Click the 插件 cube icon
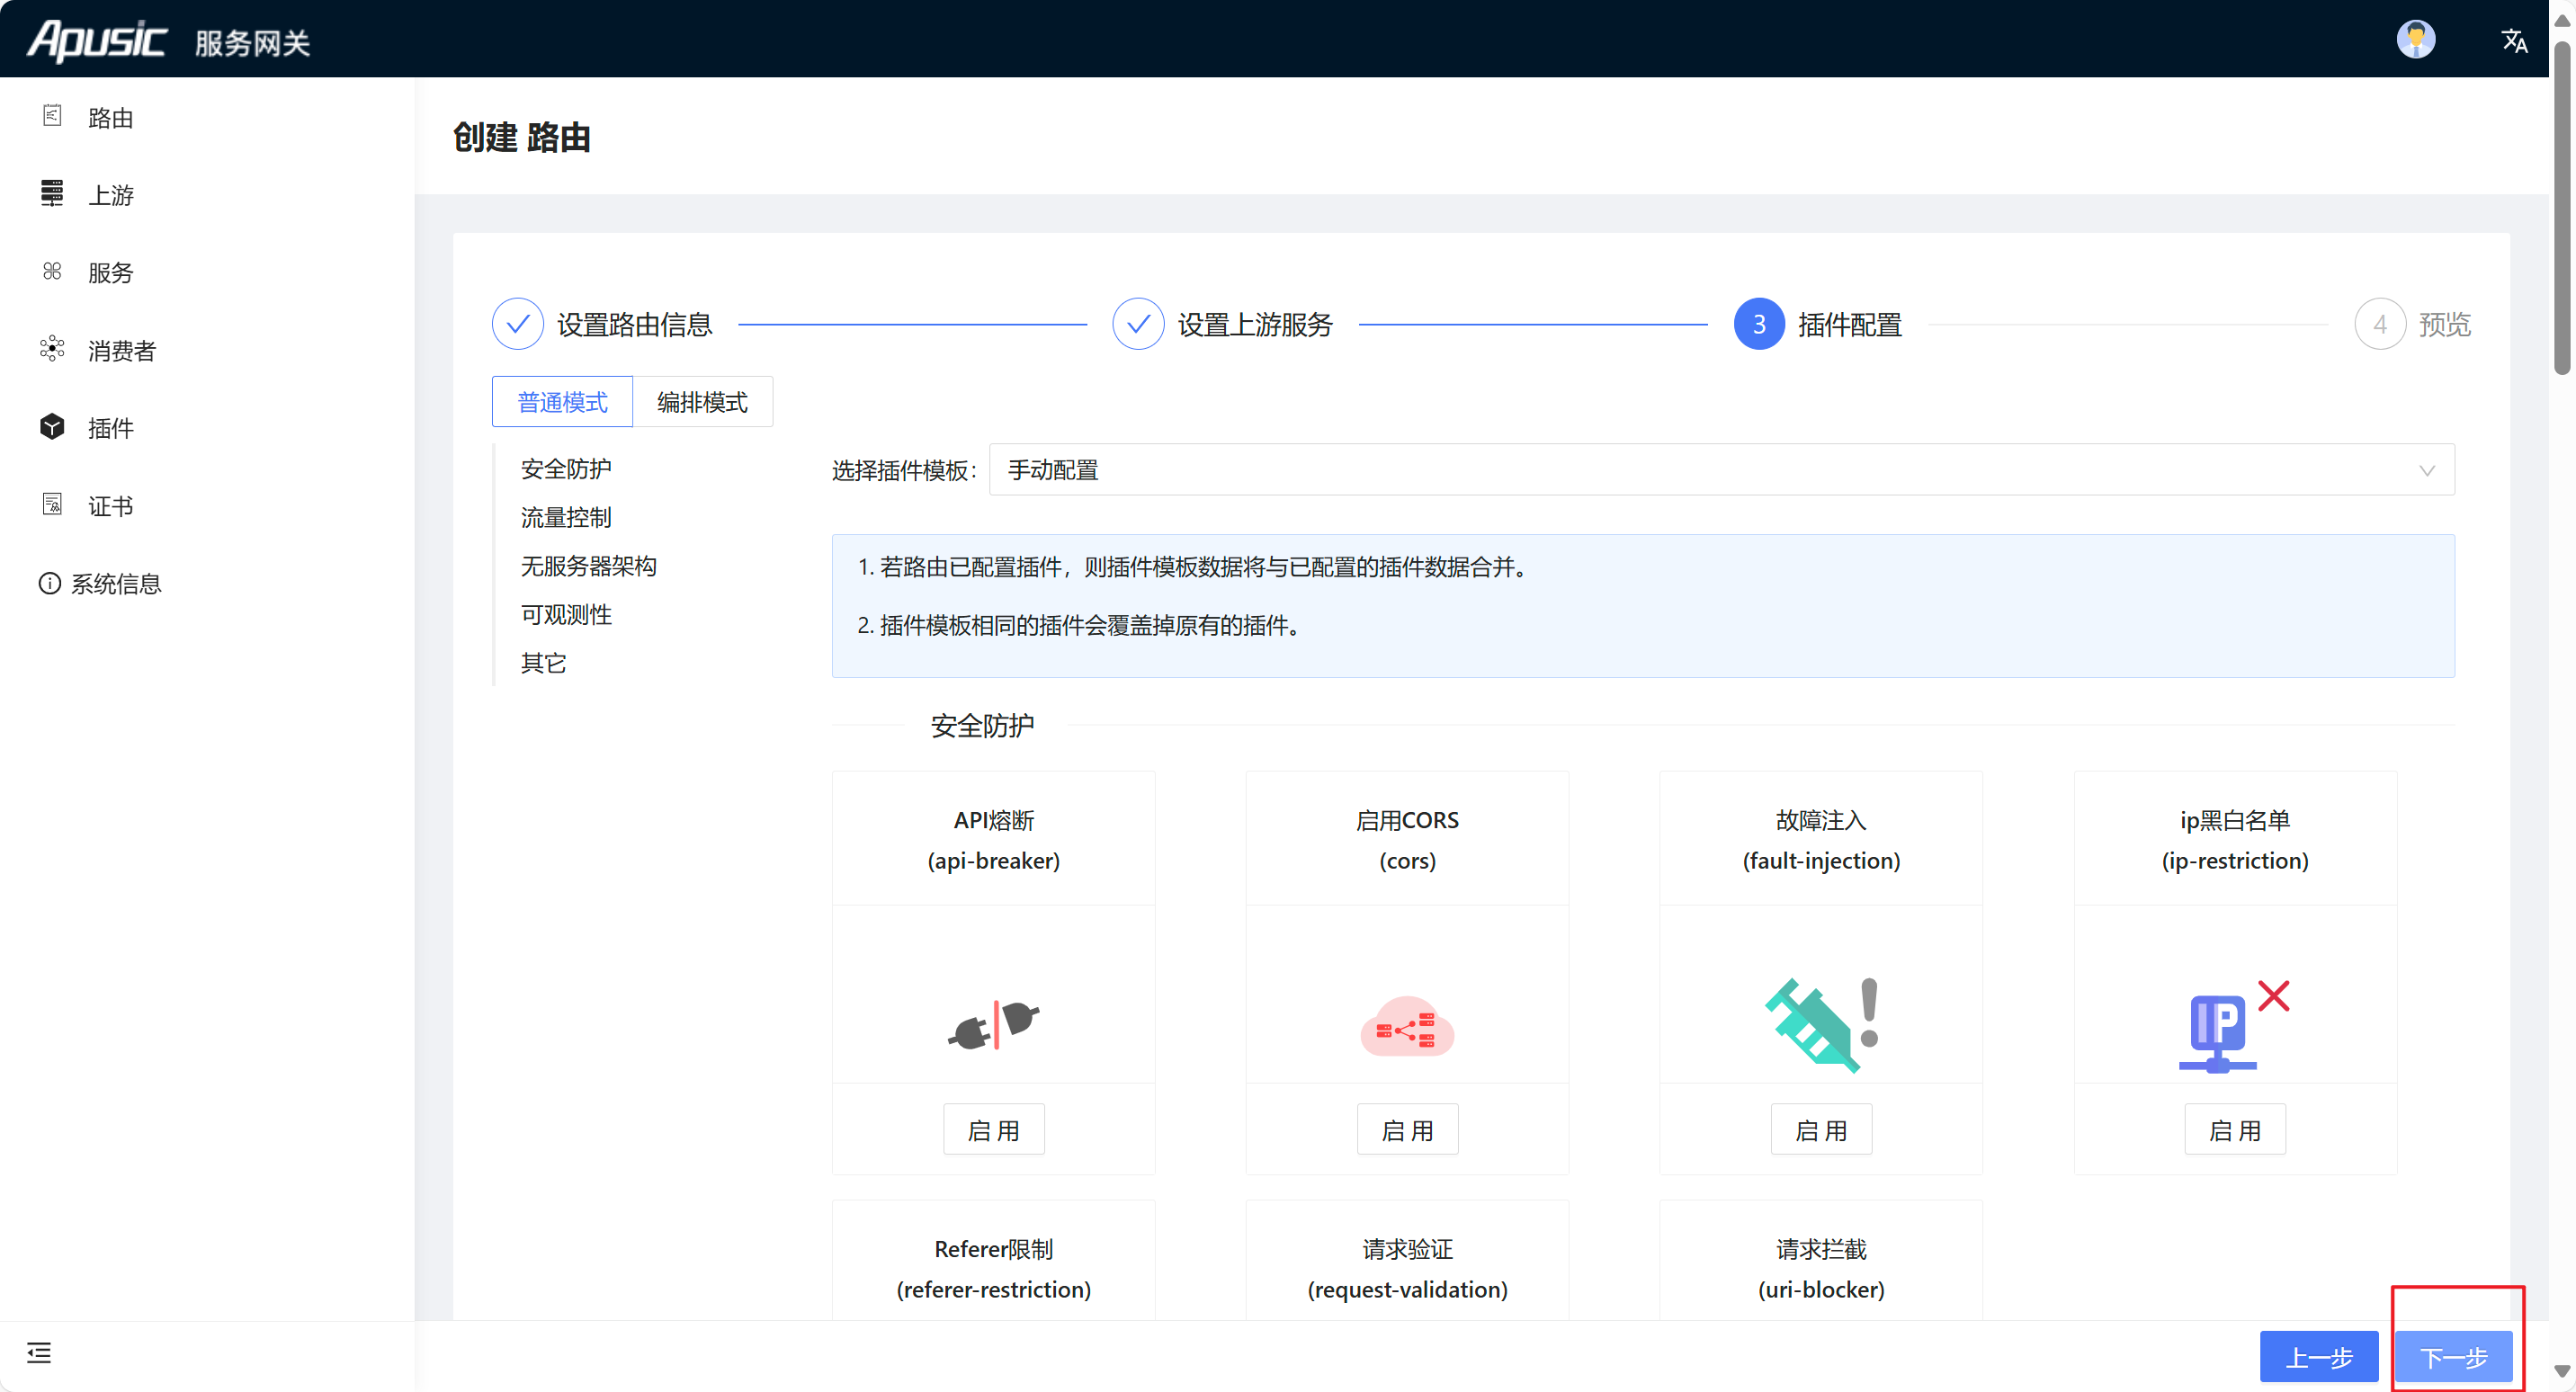The height and width of the screenshot is (1392, 2576). (52, 427)
